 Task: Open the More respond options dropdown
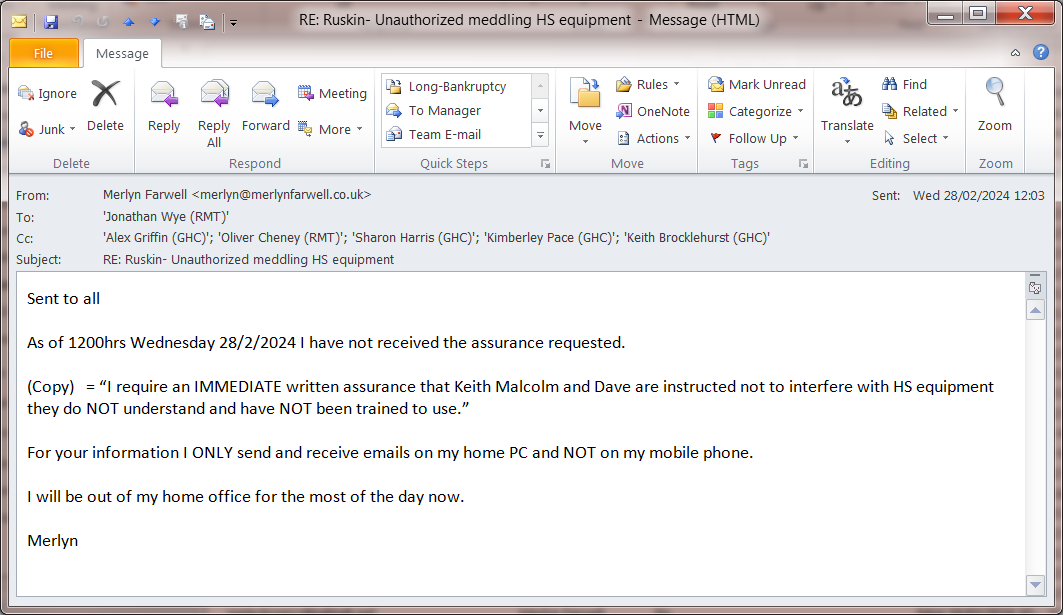[x=331, y=129]
